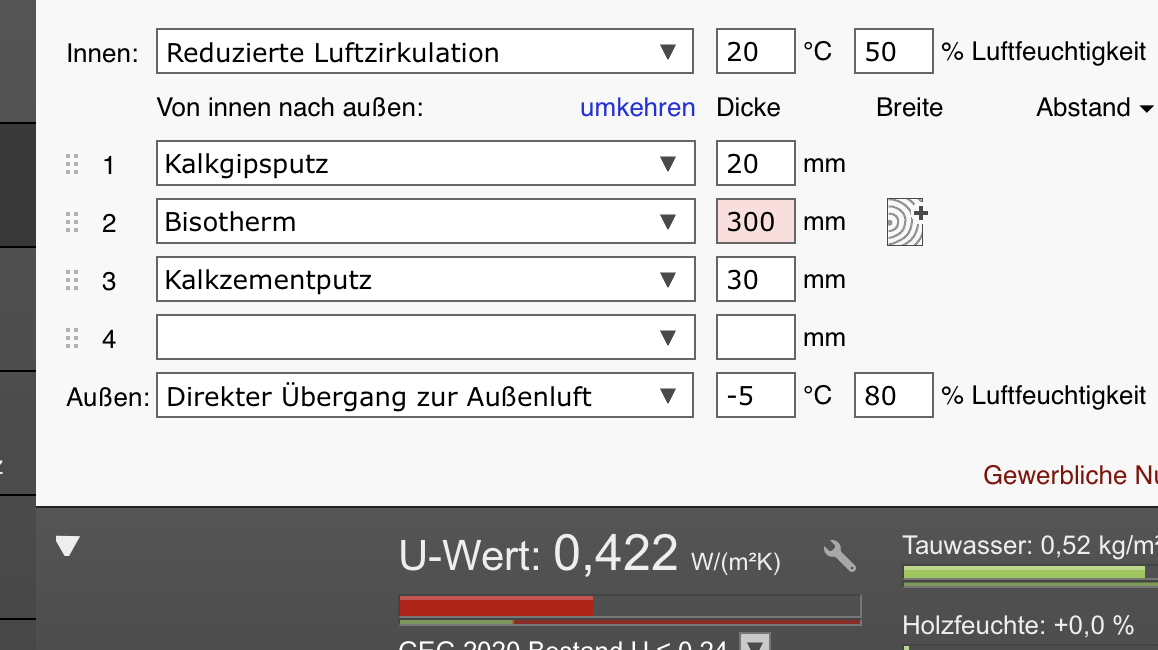Click the drag handle of empty layer 4

pos(72,339)
